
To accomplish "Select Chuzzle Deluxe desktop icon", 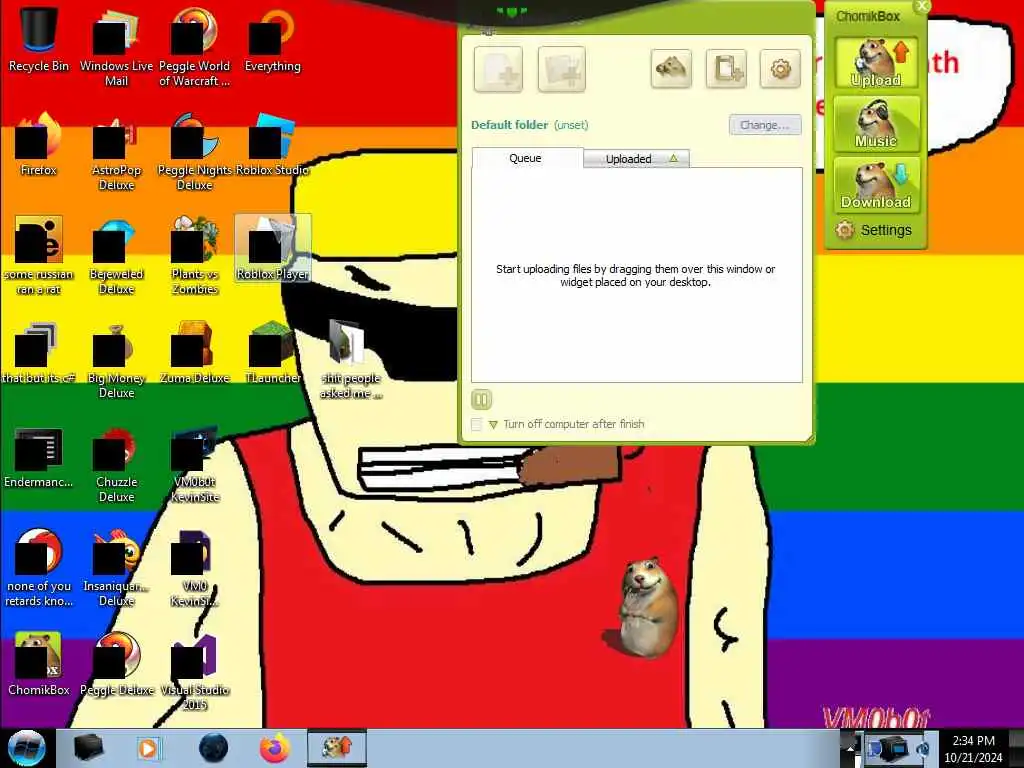I will click(x=116, y=464).
